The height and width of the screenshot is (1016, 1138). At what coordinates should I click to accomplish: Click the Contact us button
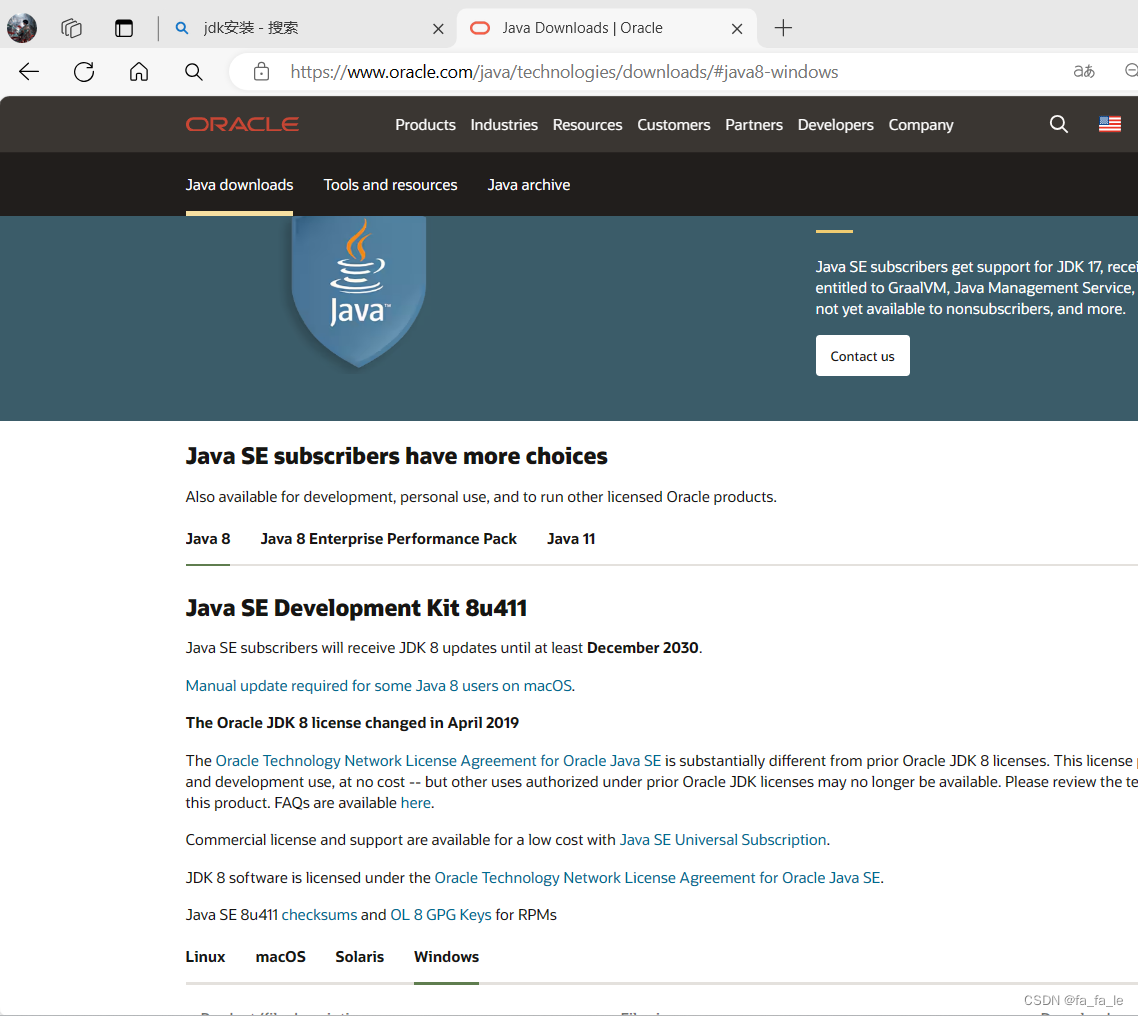tap(862, 356)
